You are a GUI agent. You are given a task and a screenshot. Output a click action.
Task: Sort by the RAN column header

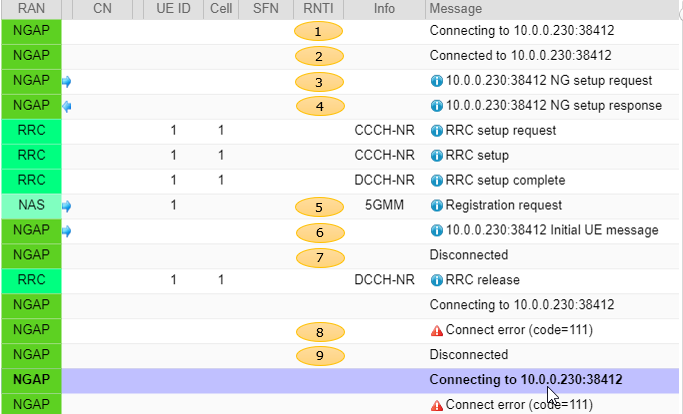tap(31, 9)
